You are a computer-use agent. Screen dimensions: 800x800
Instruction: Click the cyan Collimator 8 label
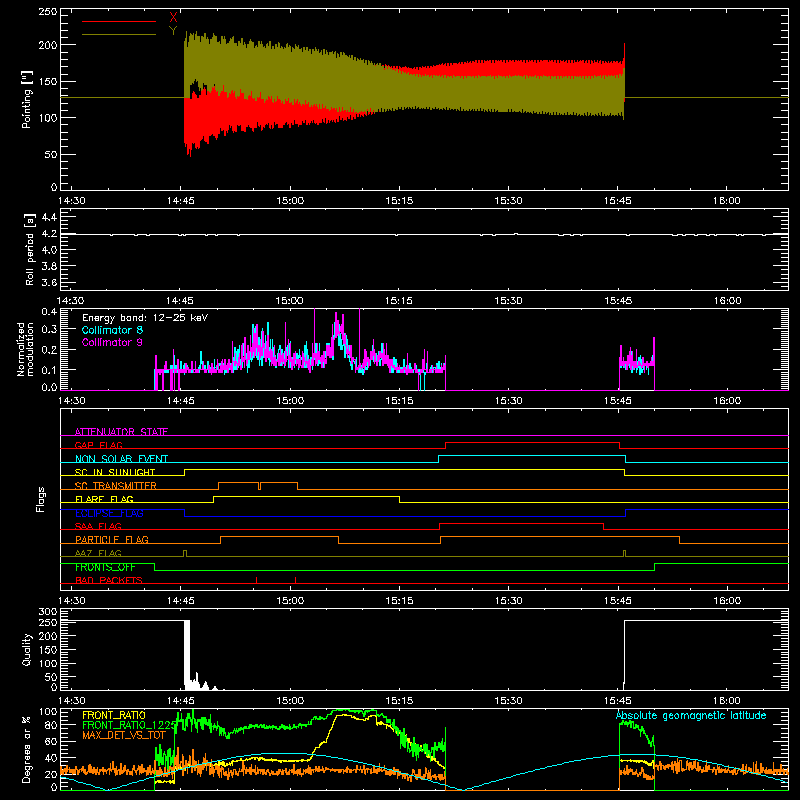tap(112, 330)
